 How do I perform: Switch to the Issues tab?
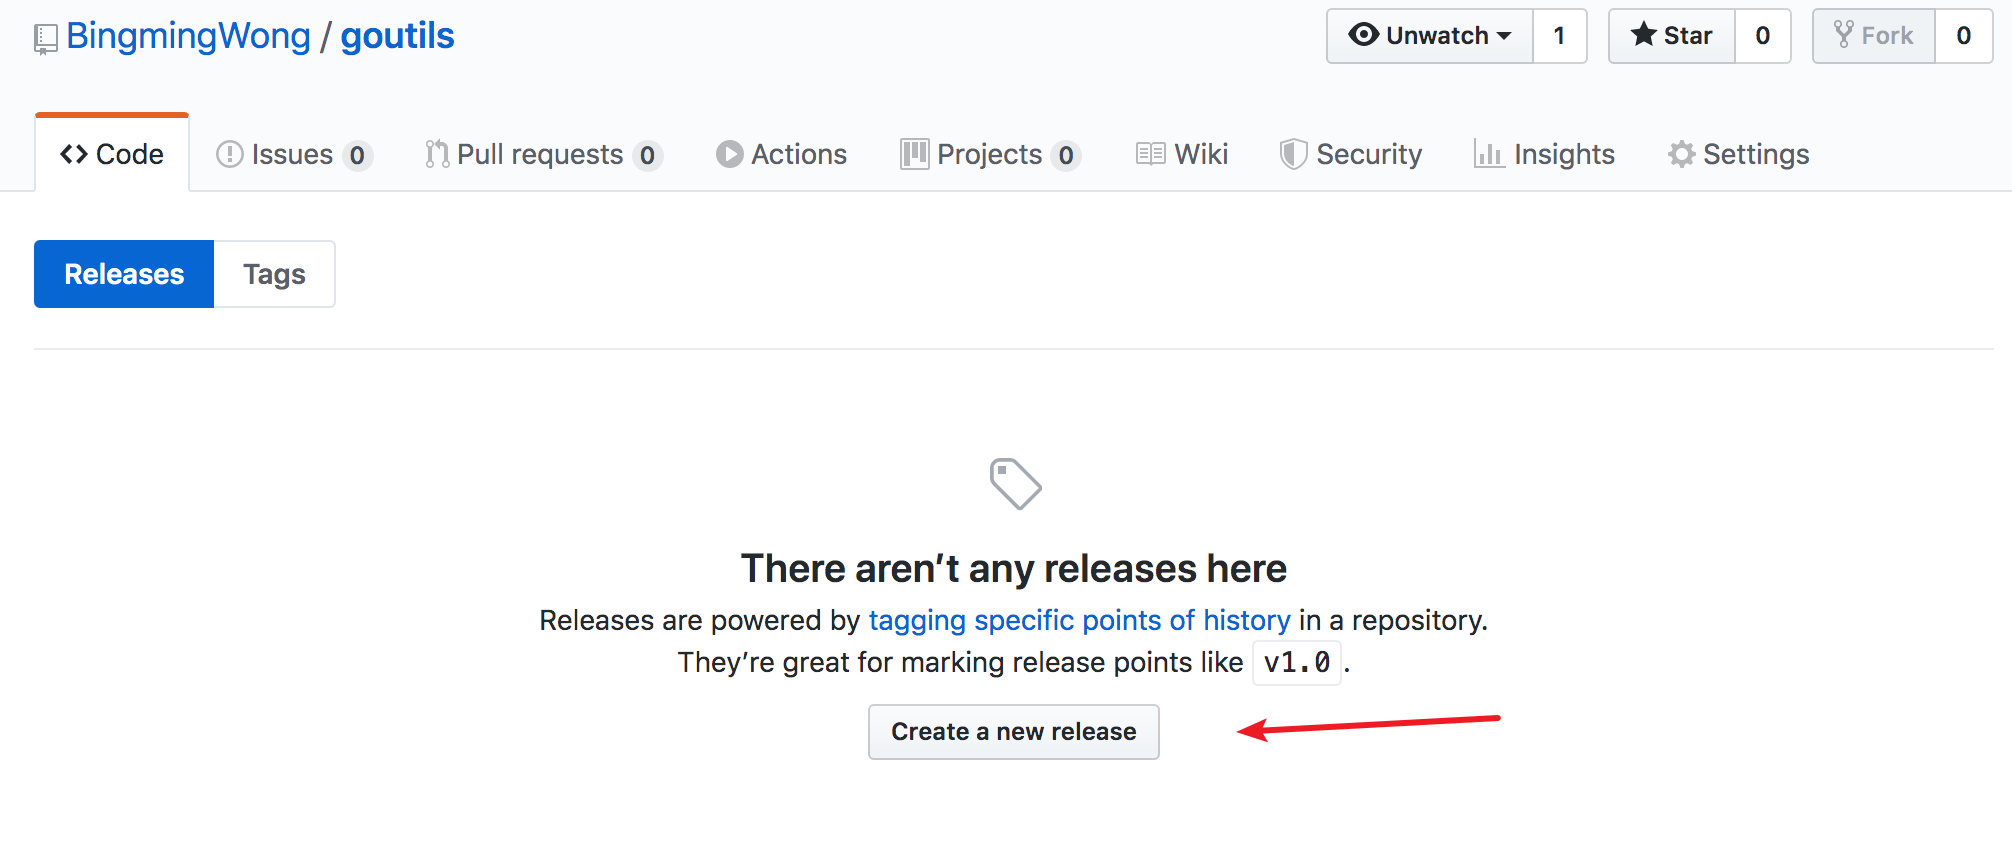pyautogui.click(x=295, y=154)
